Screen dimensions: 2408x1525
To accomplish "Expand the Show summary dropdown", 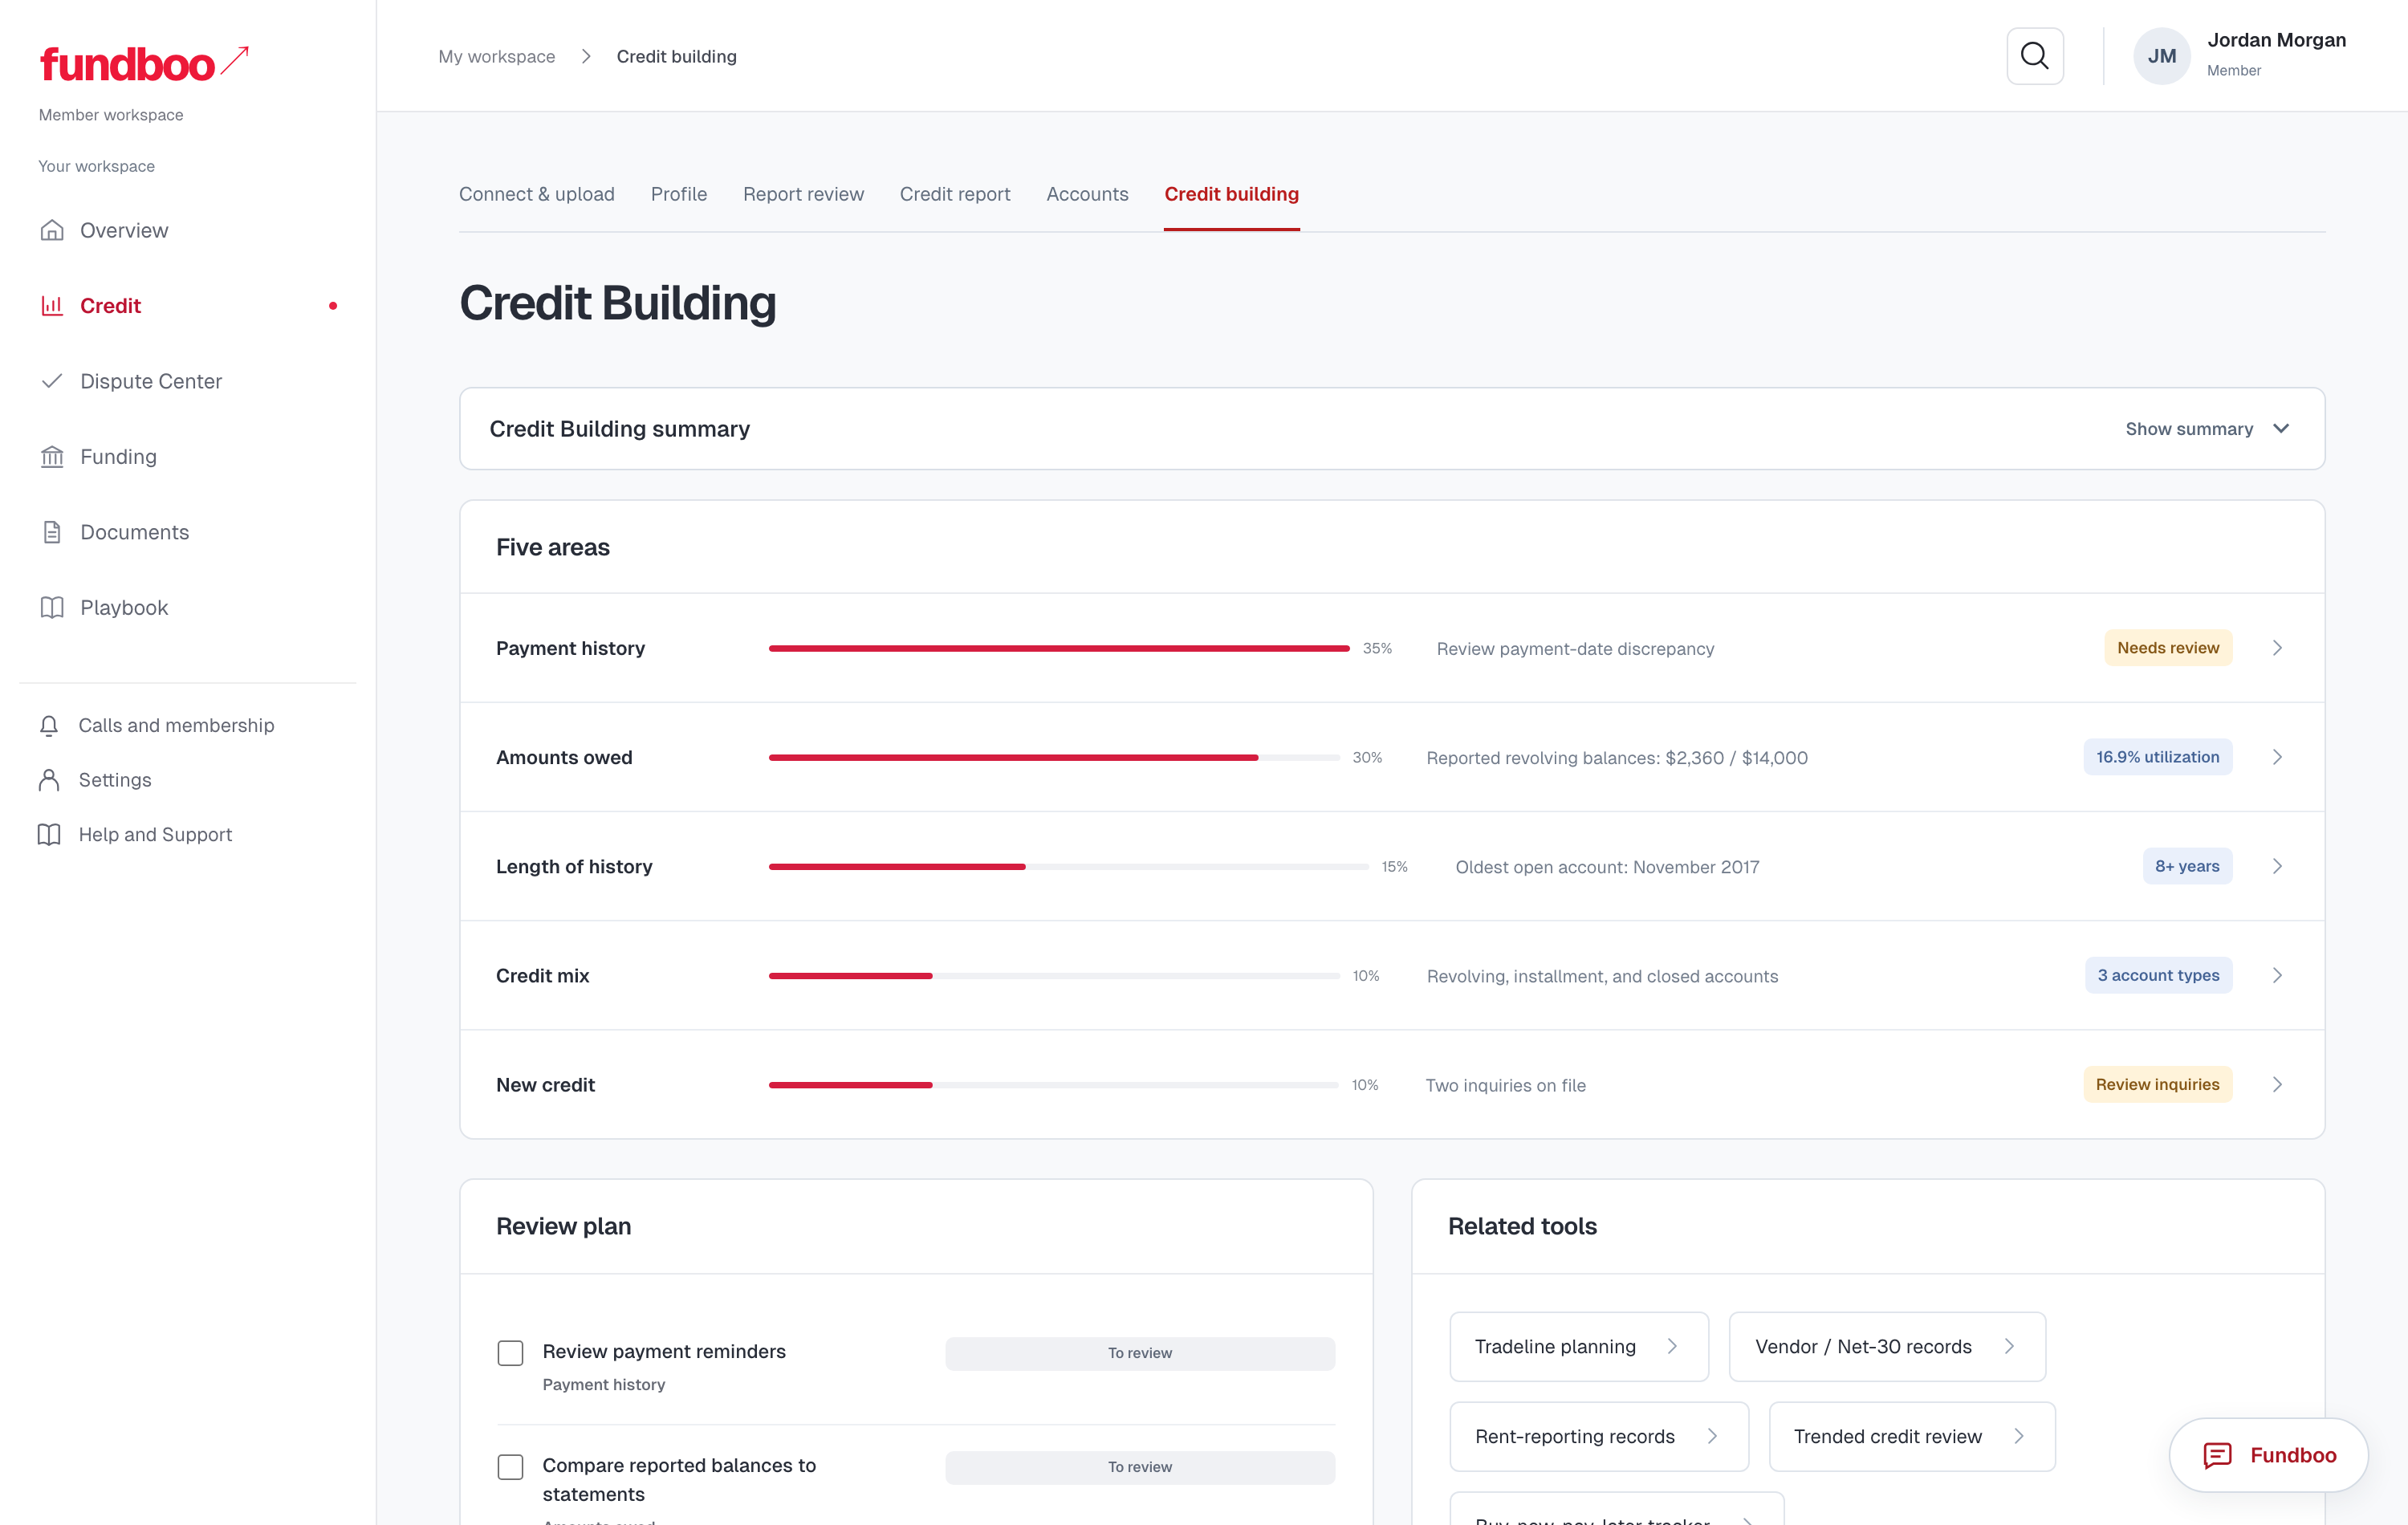I will pyautogui.click(x=2207, y=429).
